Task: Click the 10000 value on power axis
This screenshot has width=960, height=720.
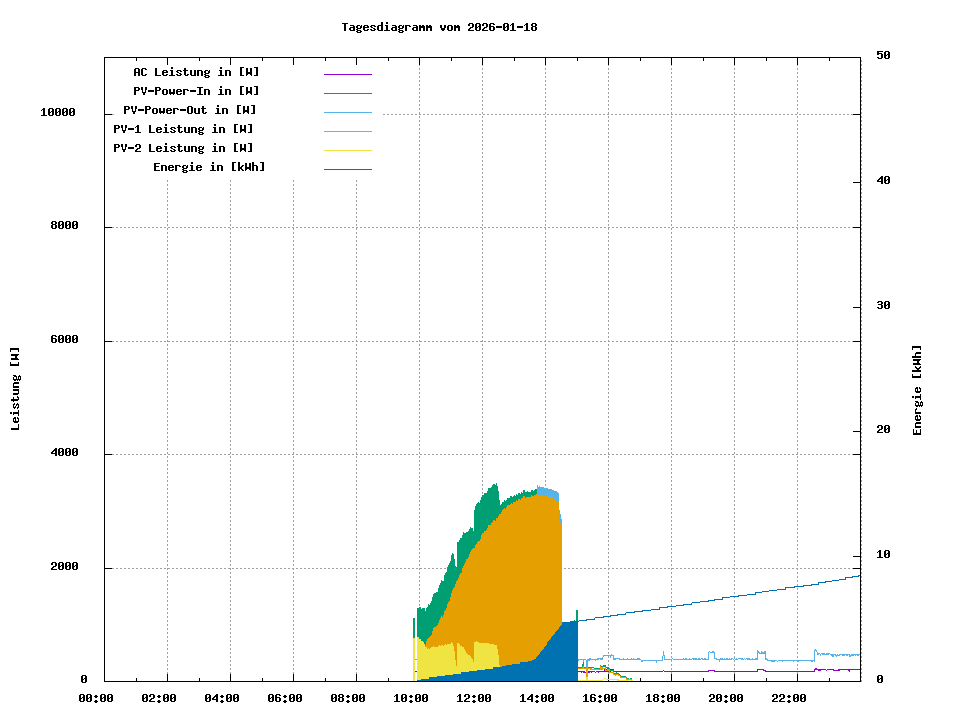Action: pos(58,113)
